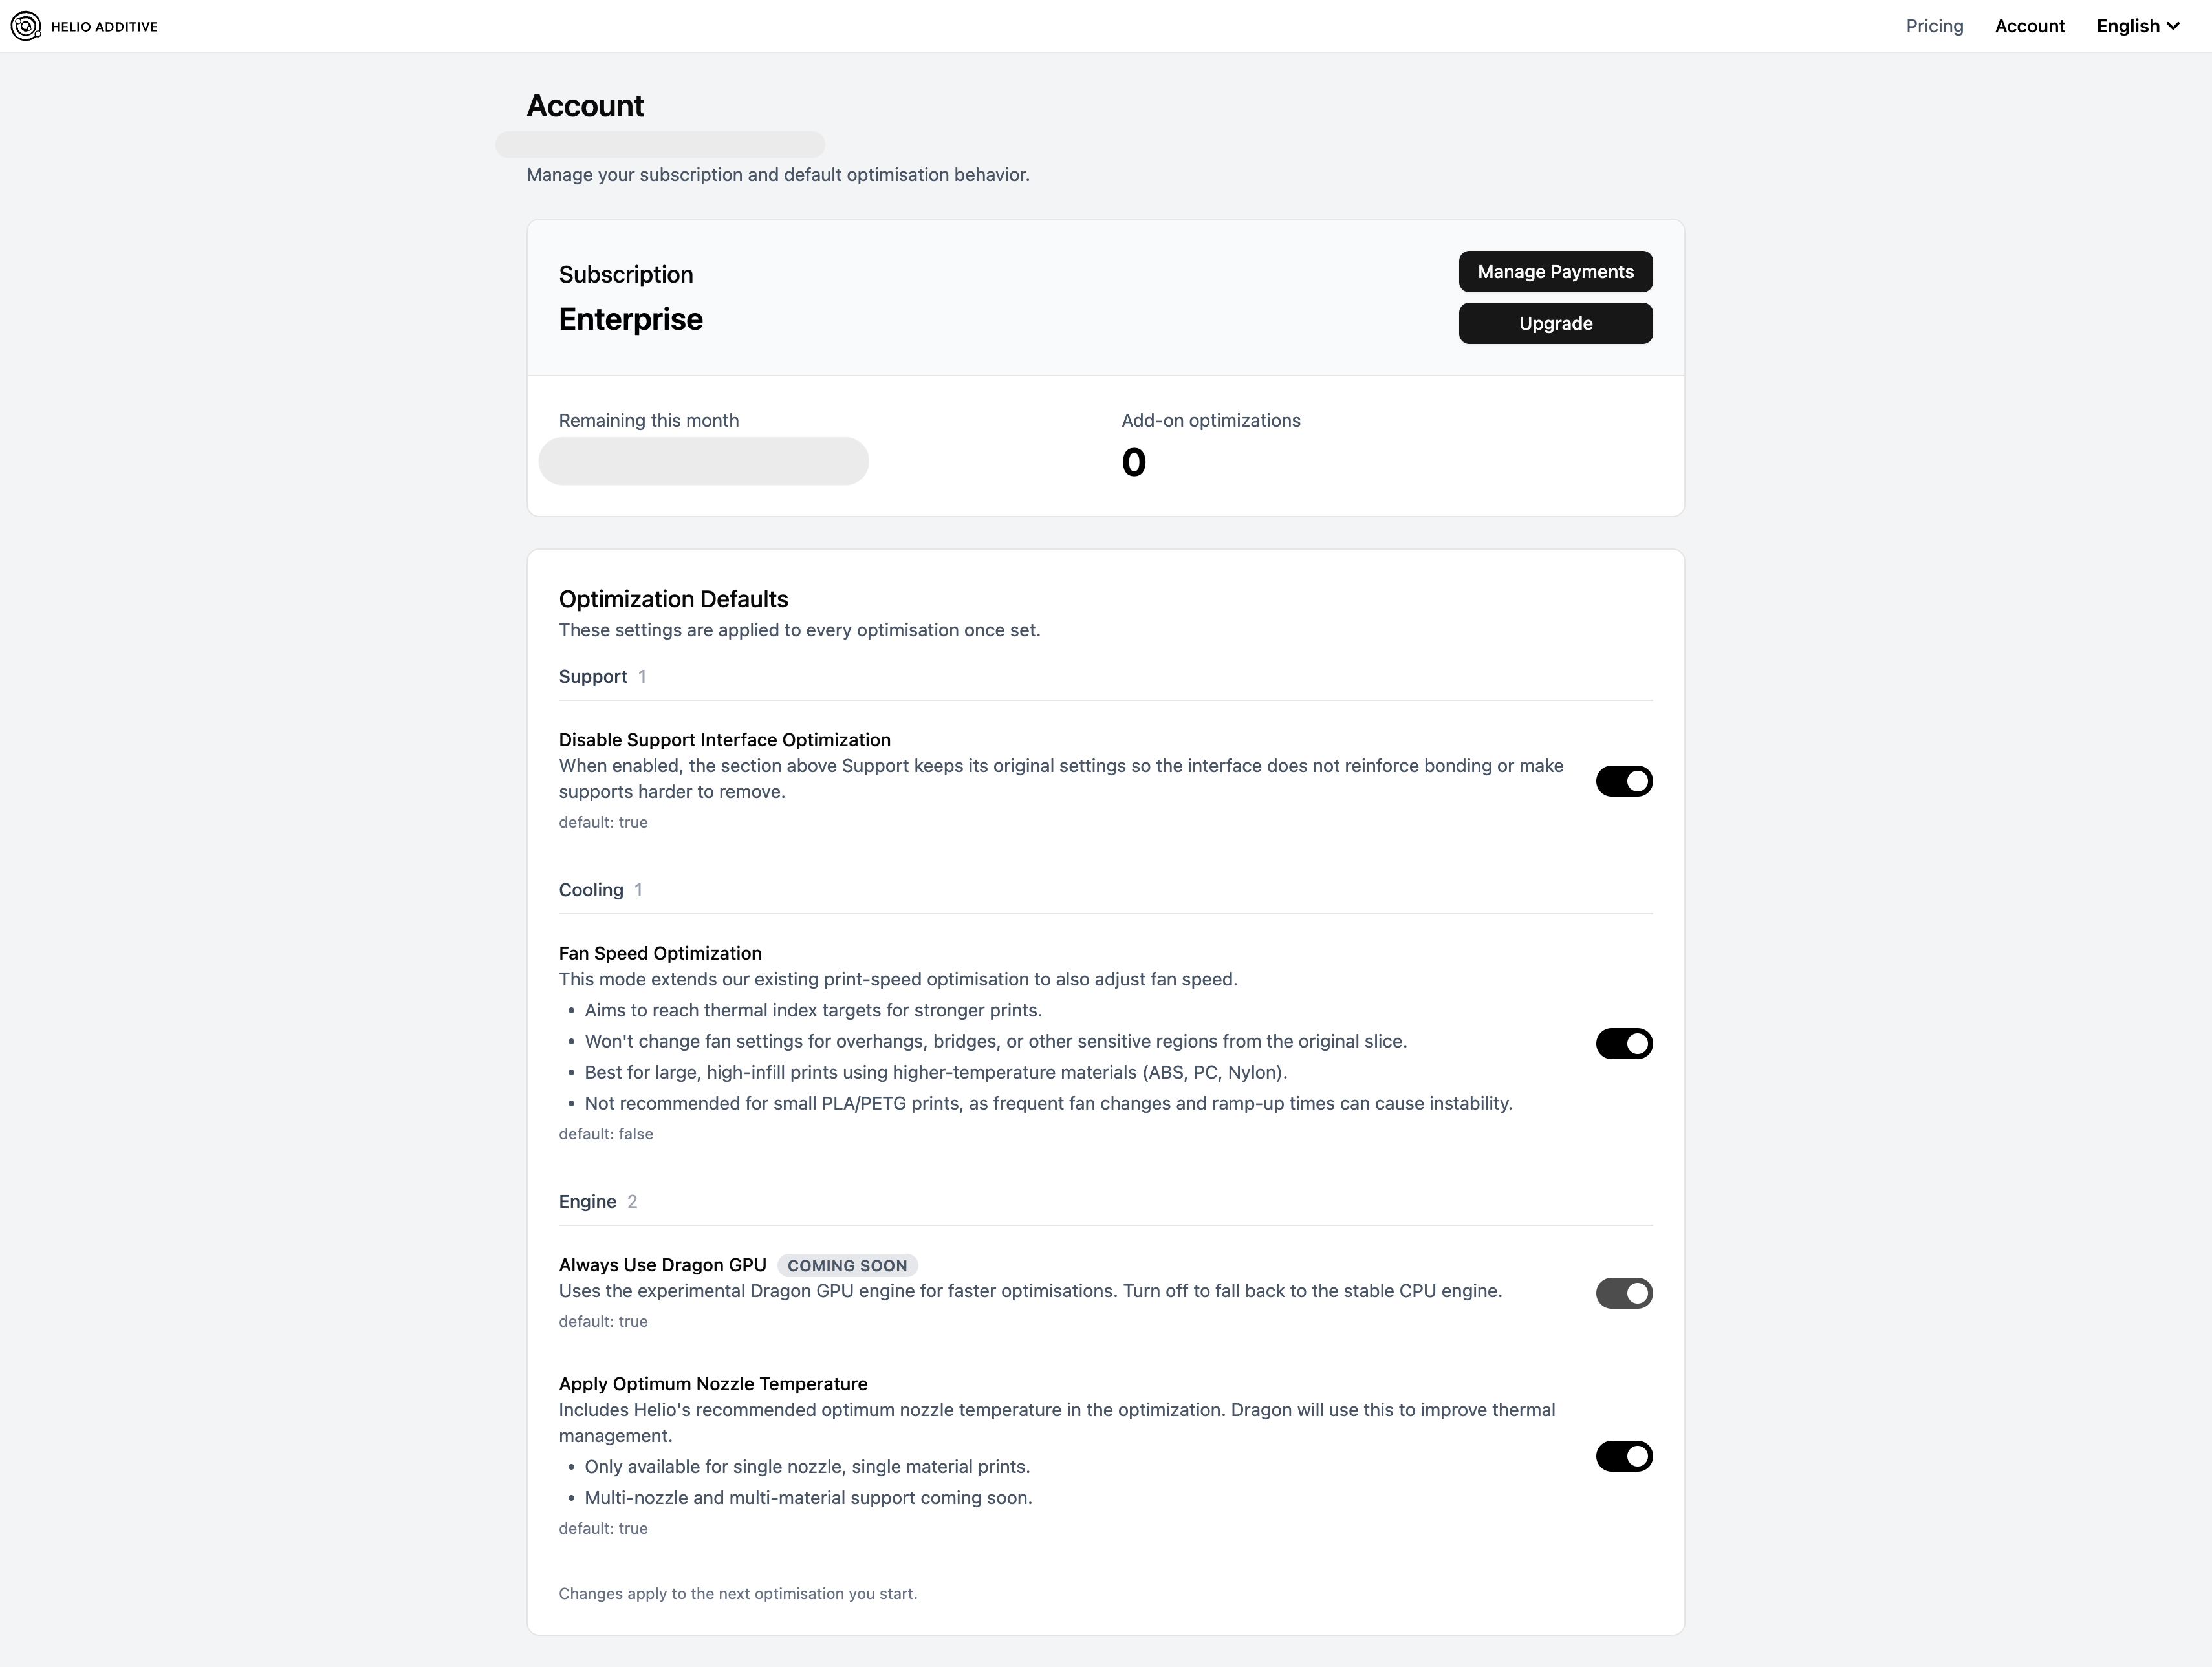Click the Helio Additive logo icon
The width and height of the screenshot is (2212, 1667).
pos(25,26)
